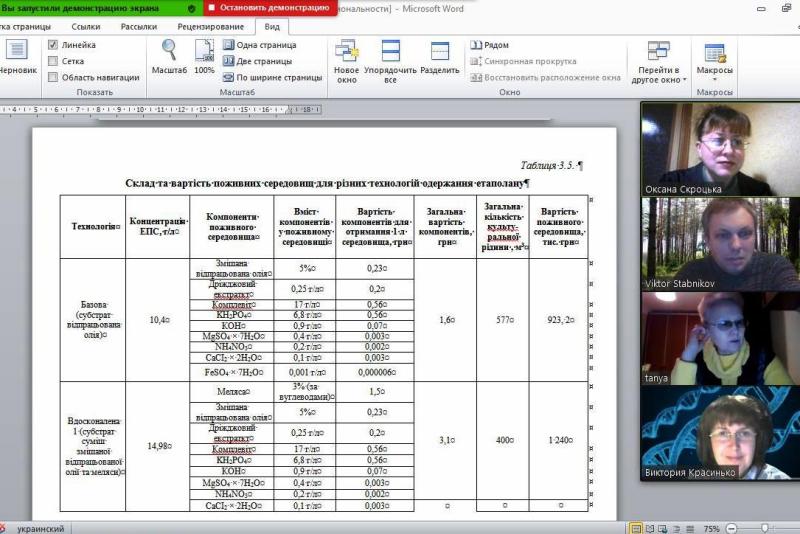Fit page with По ширине страницы
This screenshot has height=534, width=800.
[x=271, y=77]
